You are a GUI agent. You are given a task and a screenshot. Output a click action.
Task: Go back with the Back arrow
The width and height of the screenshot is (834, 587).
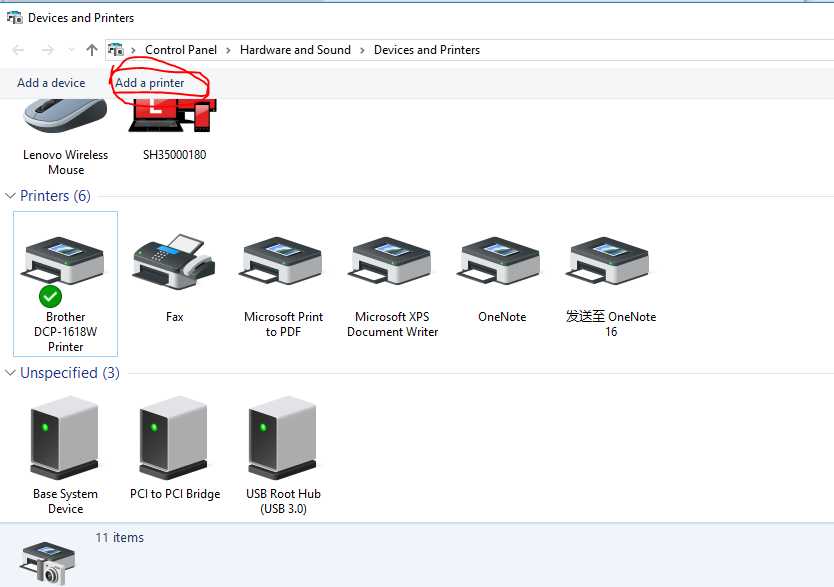coord(18,50)
